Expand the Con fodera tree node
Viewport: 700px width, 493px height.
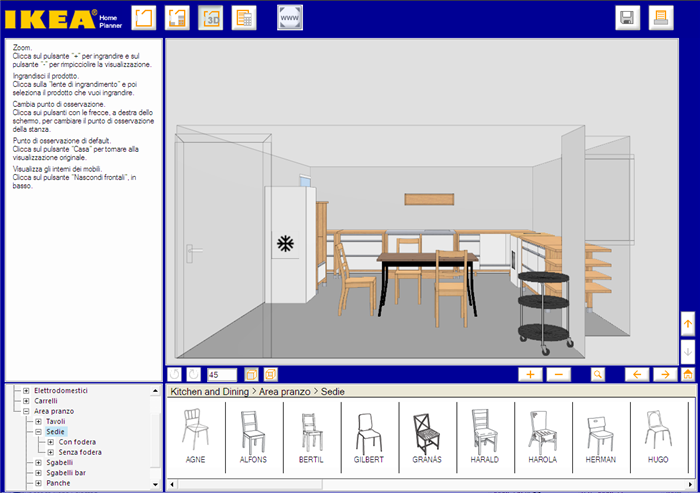[x=50, y=442]
